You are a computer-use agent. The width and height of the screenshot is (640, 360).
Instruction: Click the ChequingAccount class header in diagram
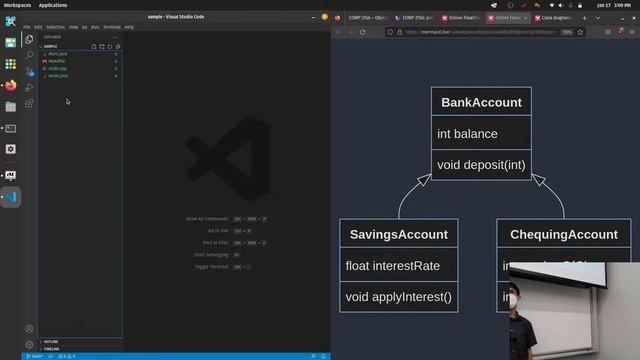564,234
